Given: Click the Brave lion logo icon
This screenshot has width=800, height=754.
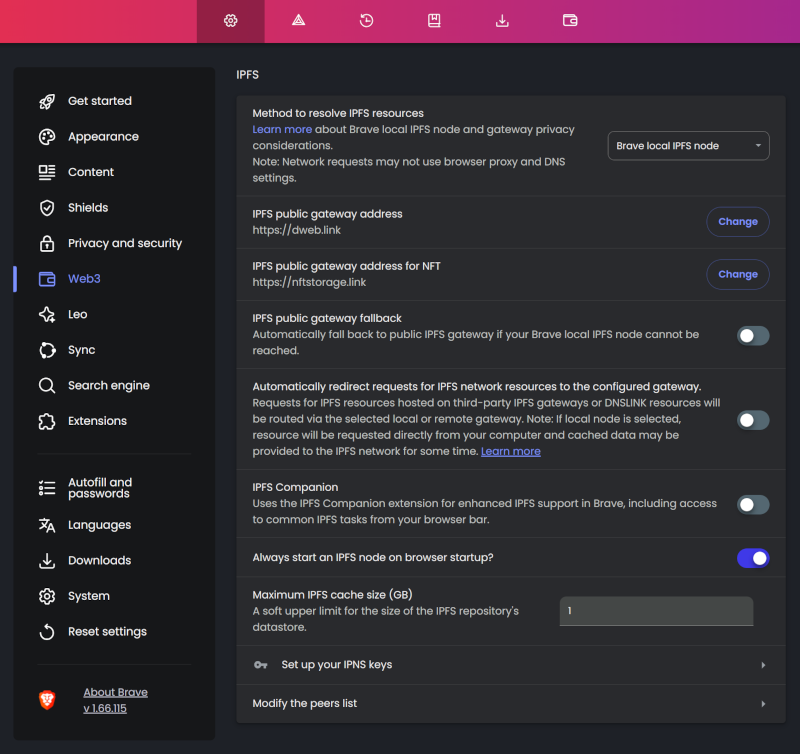Looking at the screenshot, I should pos(47,700).
